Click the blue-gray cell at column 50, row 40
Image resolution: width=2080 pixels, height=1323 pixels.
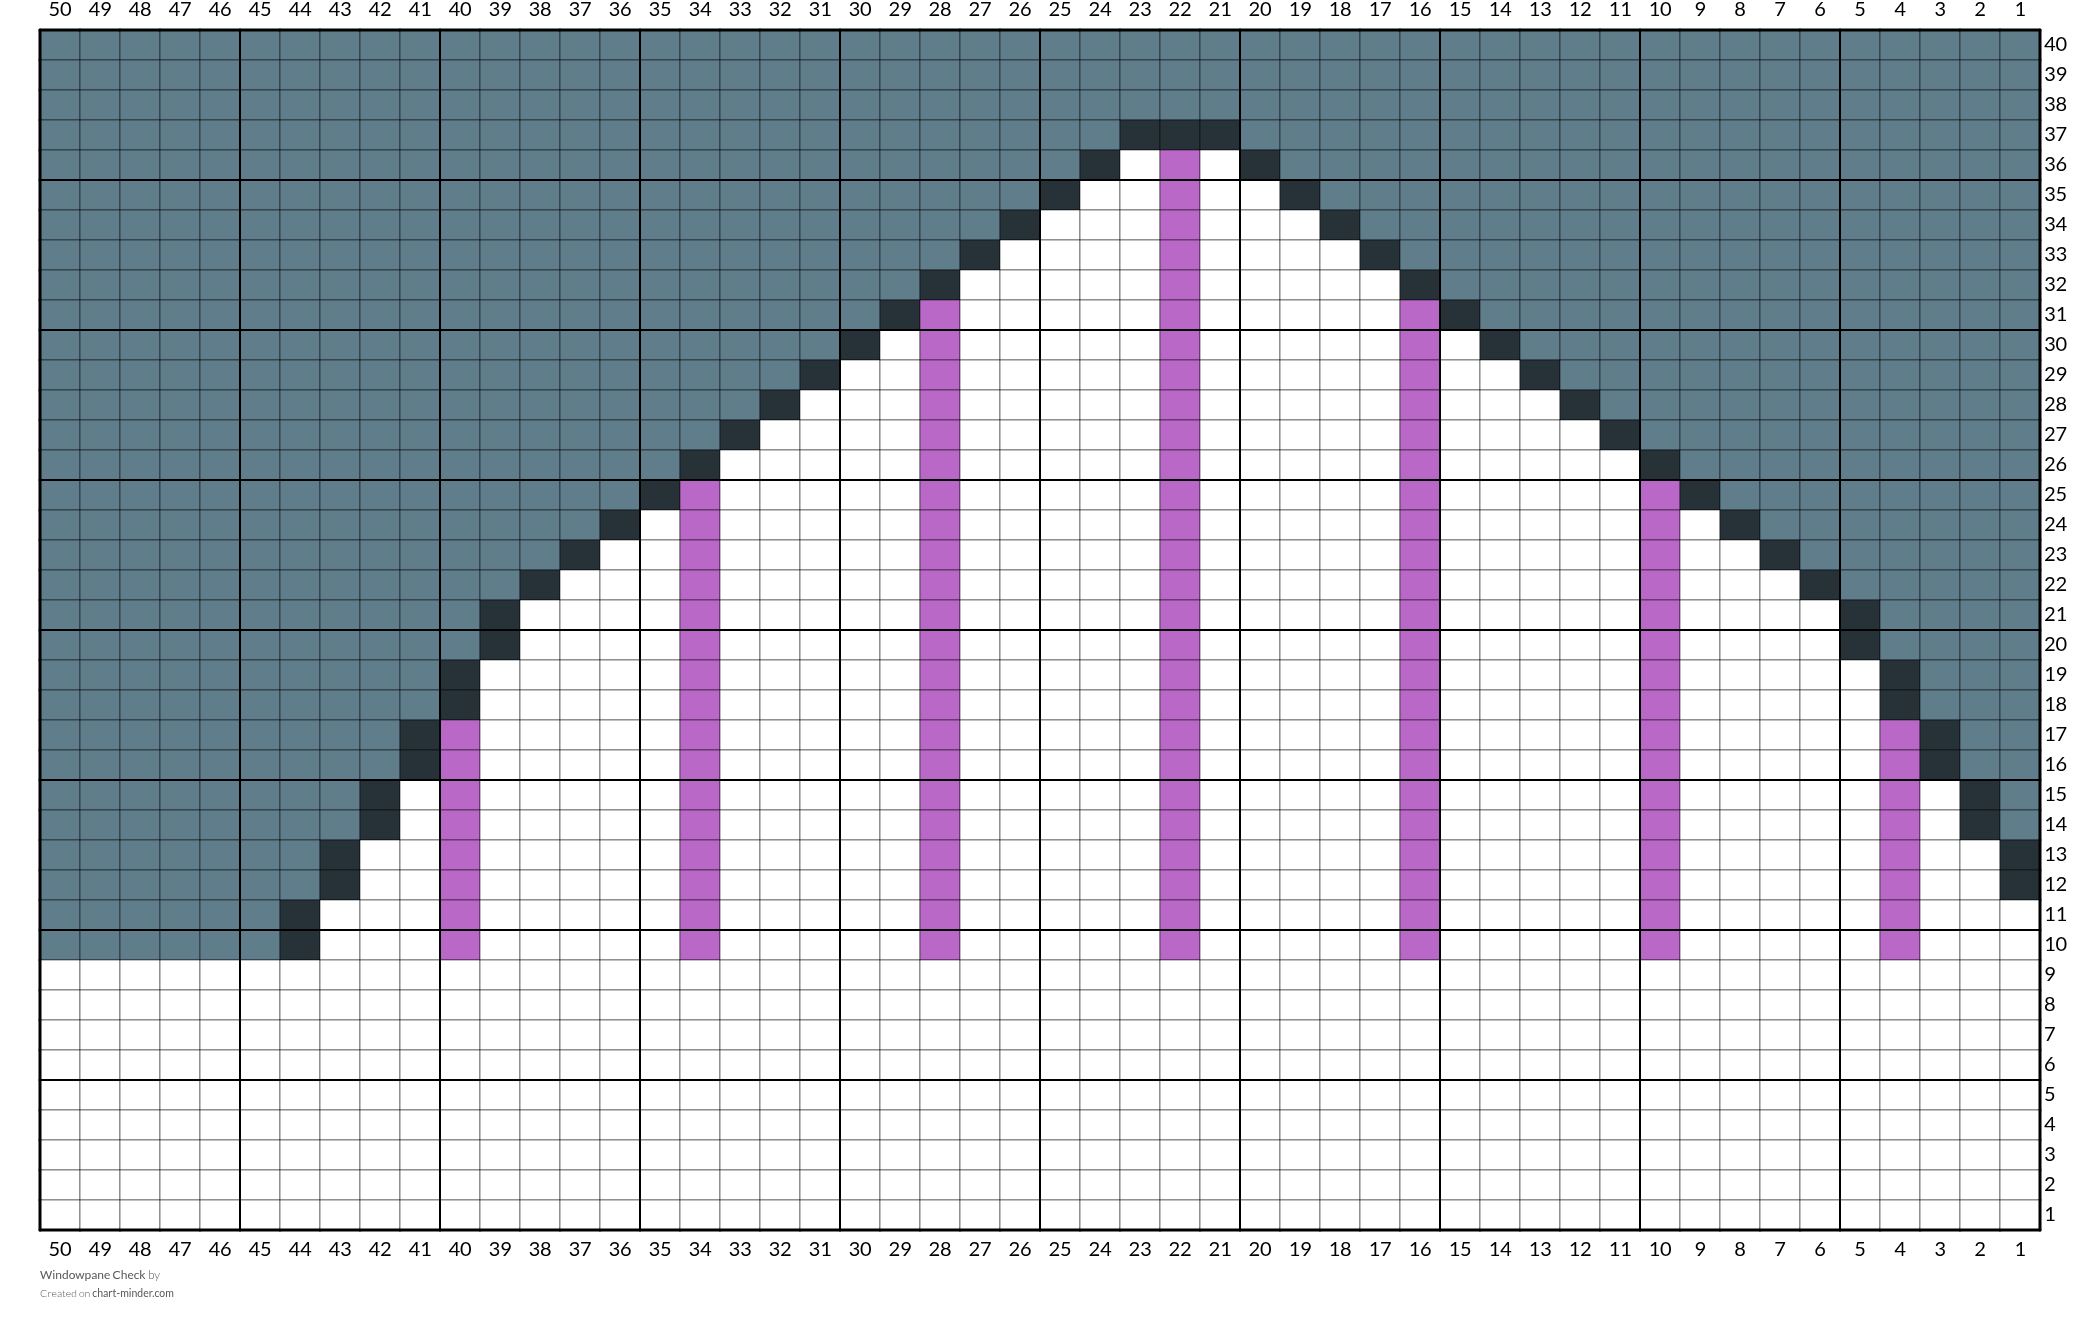pyautogui.click(x=60, y=45)
